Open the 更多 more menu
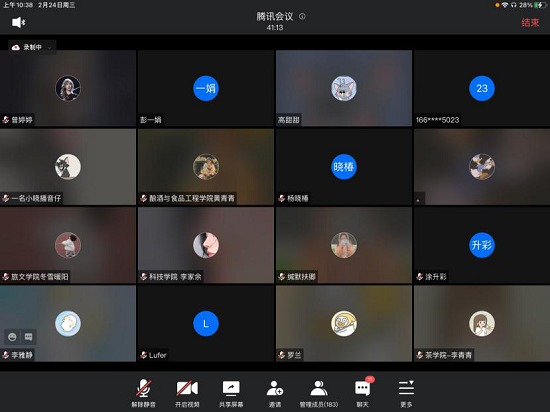Viewport: 550px width, 412px height. (406, 393)
